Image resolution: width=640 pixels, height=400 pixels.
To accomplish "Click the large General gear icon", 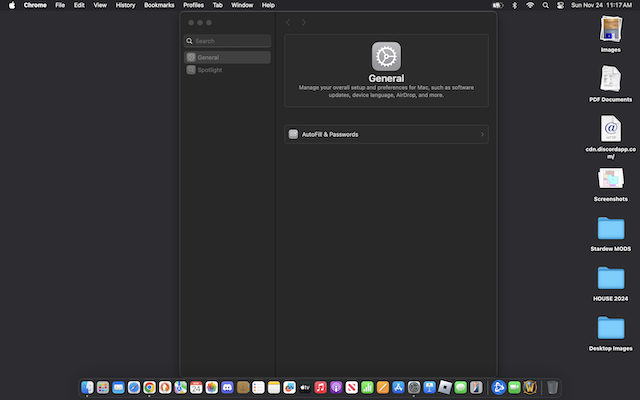I will point(386,56).
